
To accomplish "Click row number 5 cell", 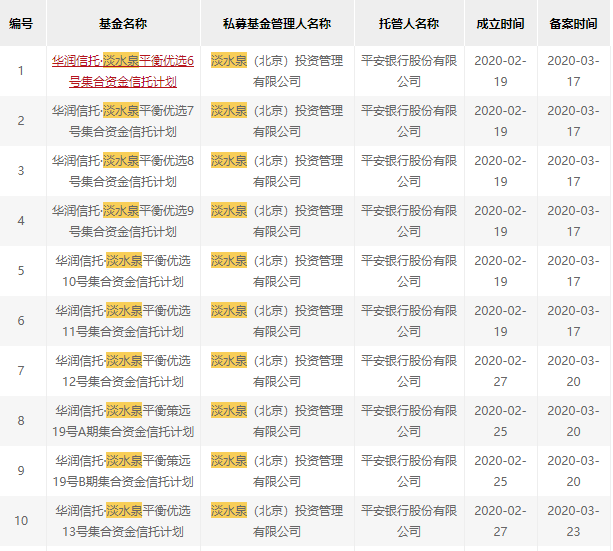I will (21, 271).
